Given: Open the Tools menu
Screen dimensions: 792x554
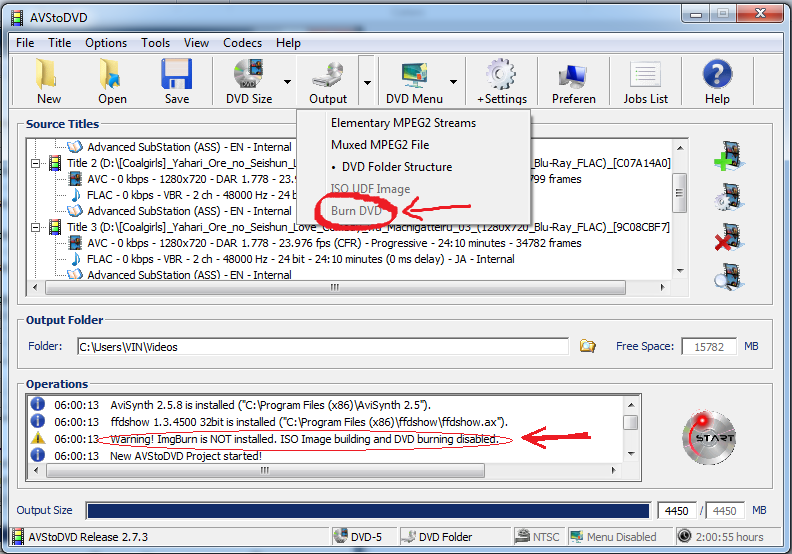Looking at the screenshot, I should [x=156, y=43].
